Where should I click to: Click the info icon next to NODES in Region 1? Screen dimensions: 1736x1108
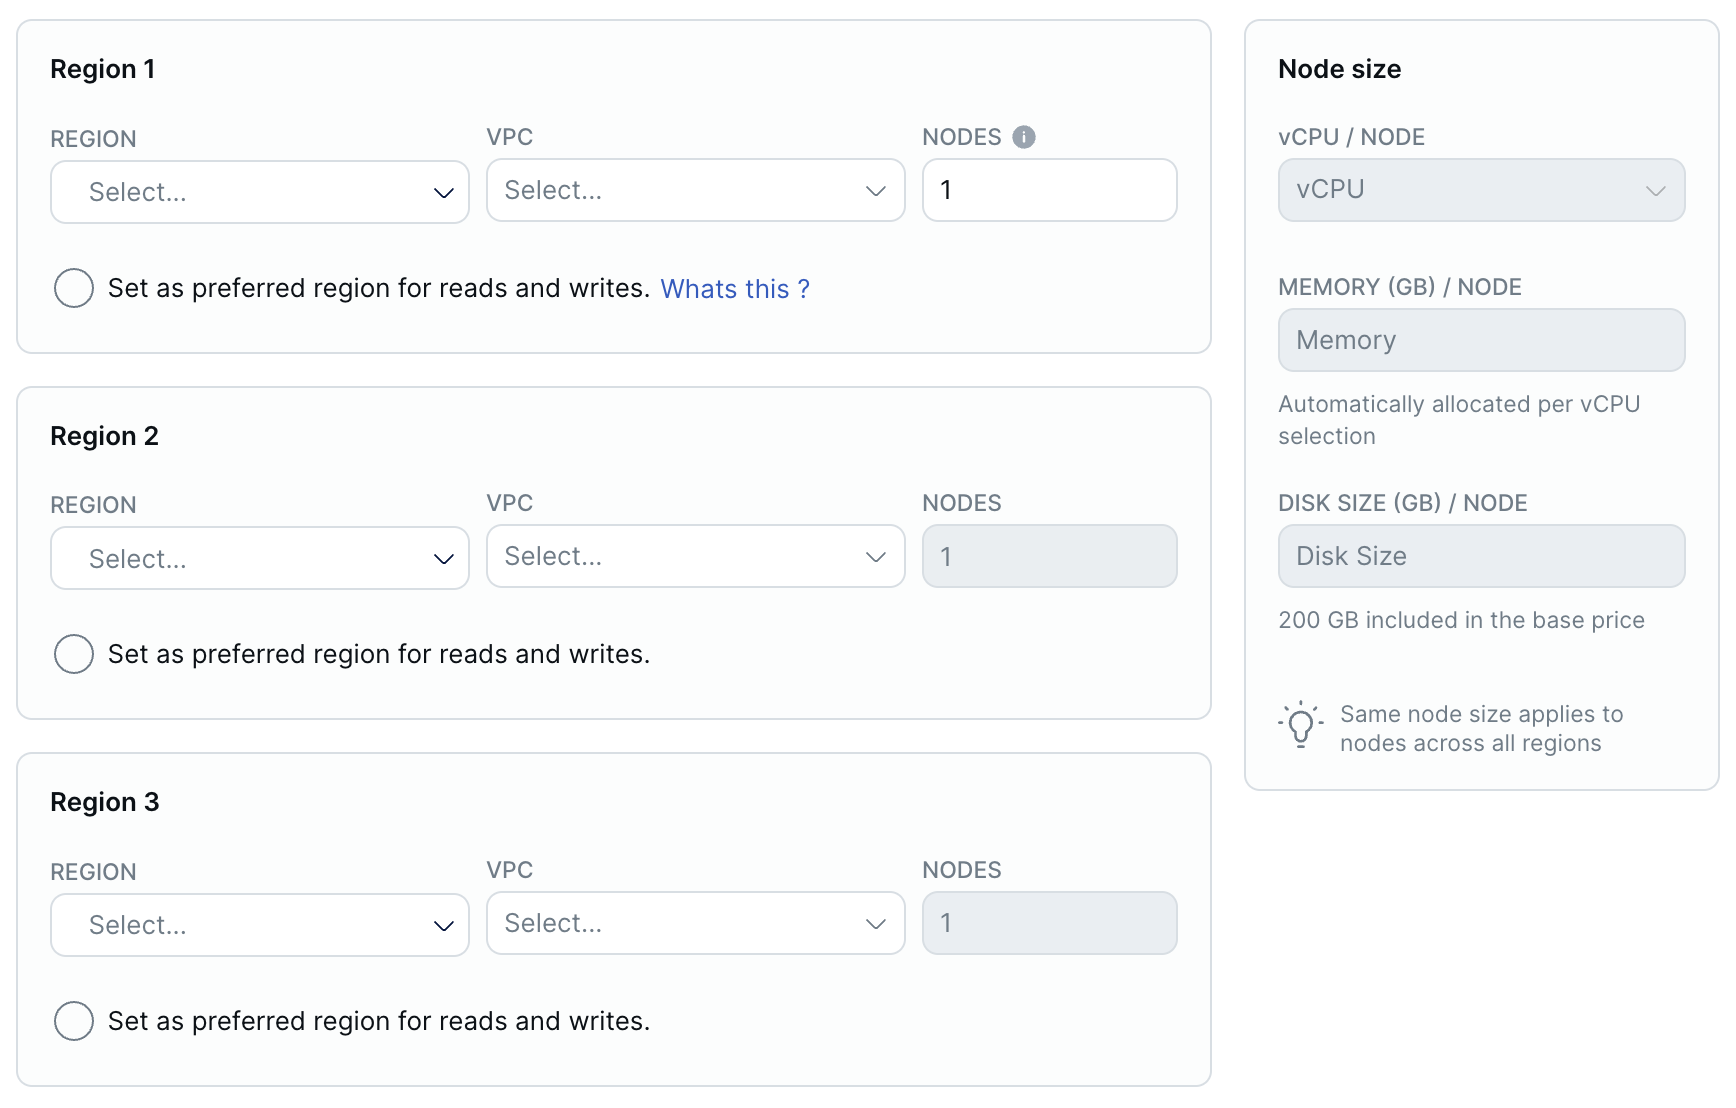pyautogui.click(x=1024, y=137)
